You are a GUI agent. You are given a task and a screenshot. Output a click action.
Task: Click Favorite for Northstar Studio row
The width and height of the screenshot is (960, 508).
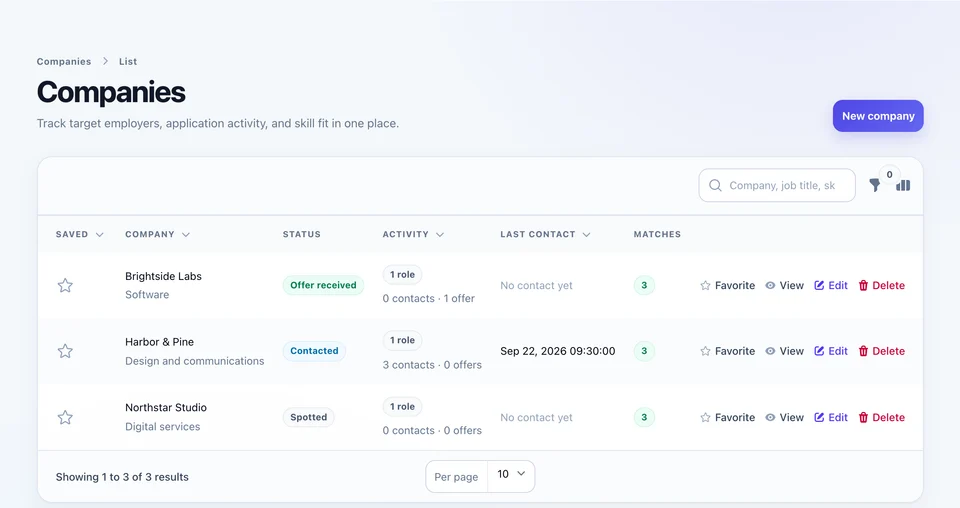click(x=727, y=417)
